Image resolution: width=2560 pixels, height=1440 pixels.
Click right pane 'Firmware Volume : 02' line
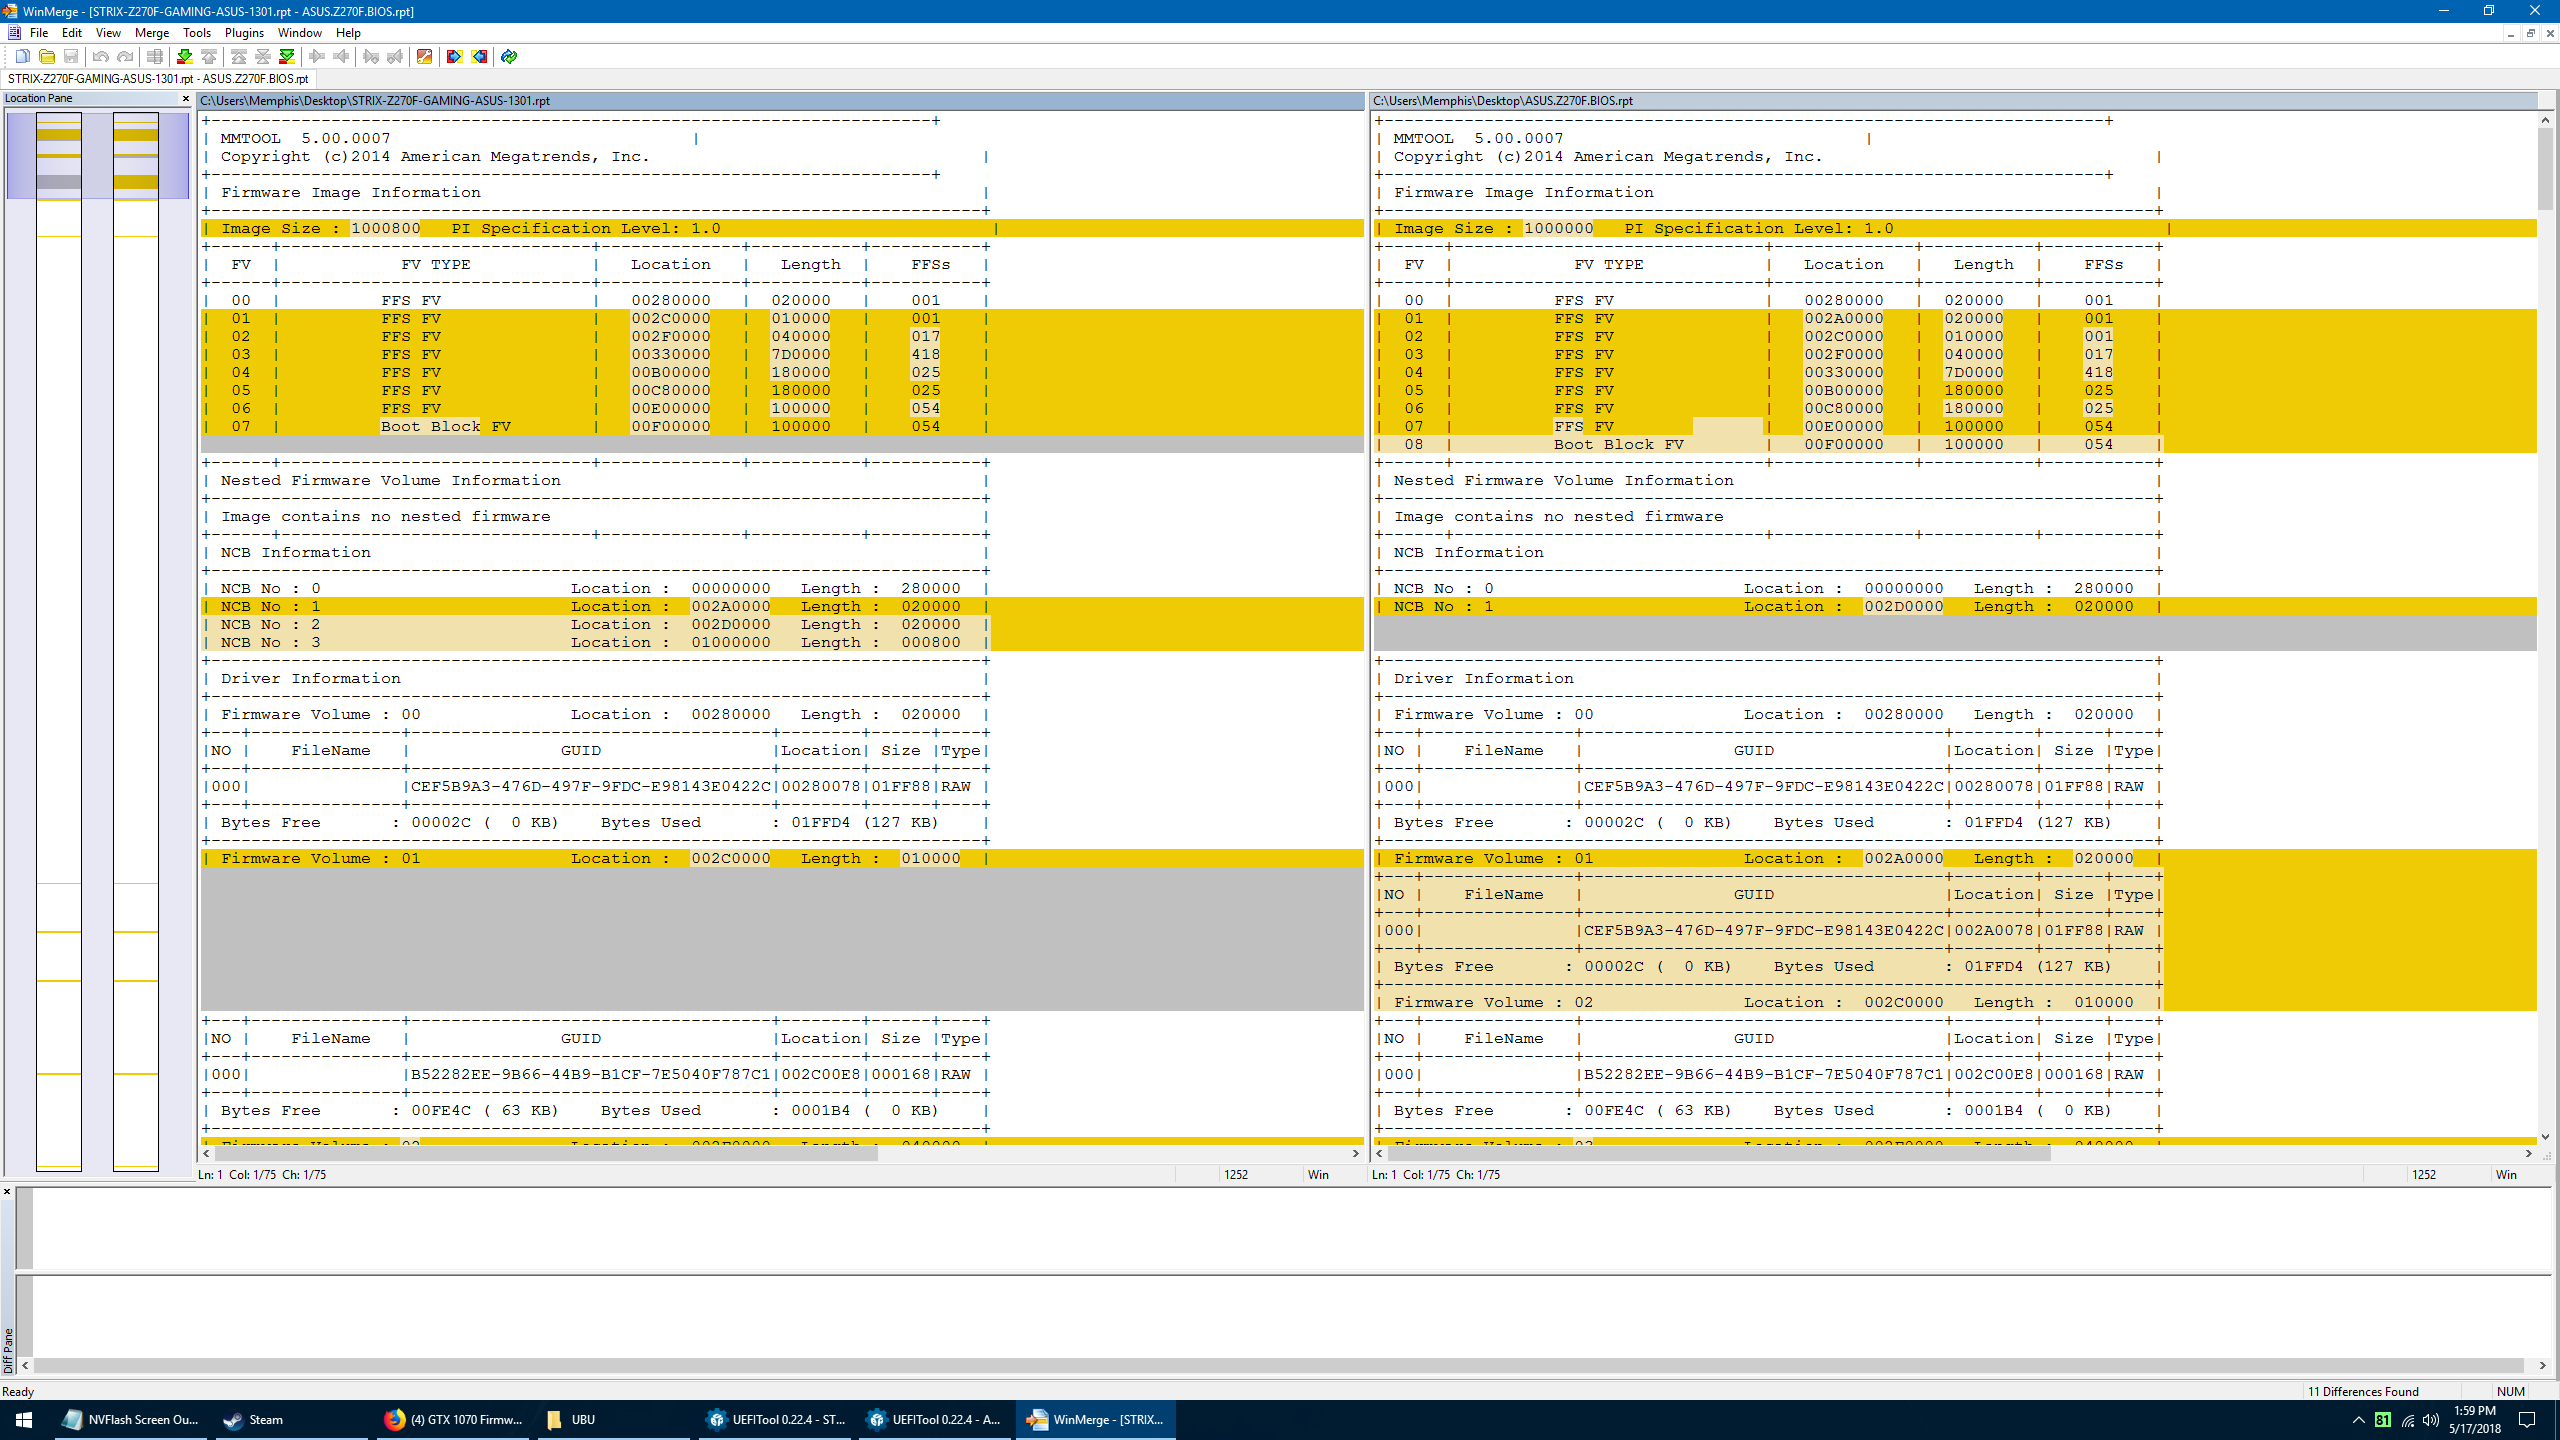1954,1003
